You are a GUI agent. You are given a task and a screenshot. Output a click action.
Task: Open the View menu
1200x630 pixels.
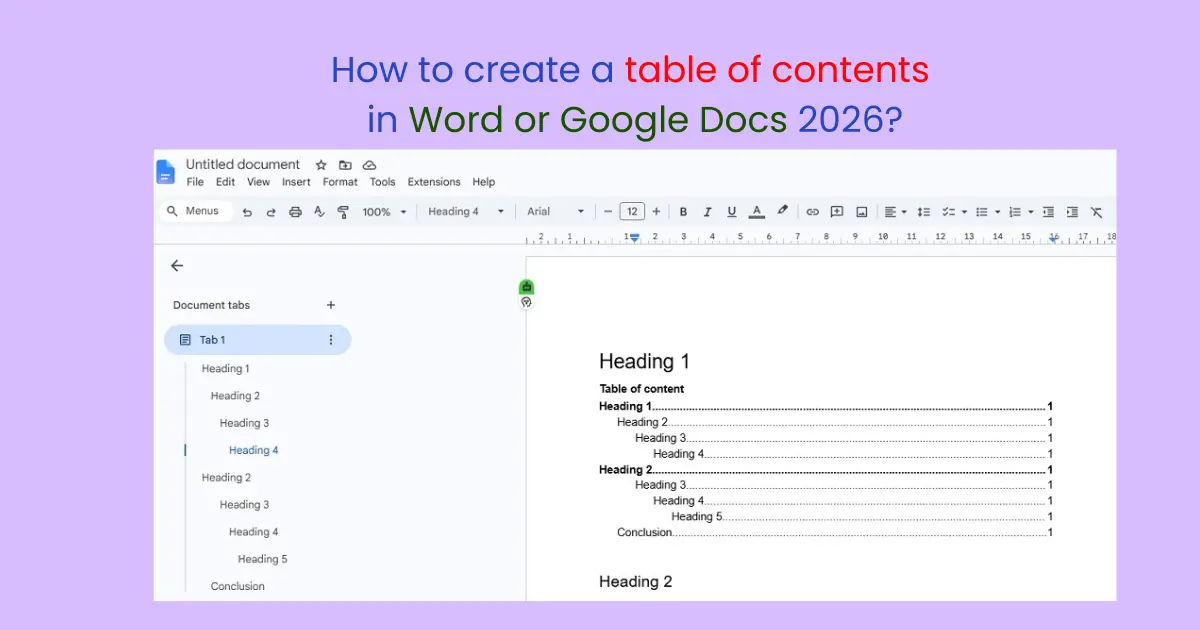pos(259,182)
